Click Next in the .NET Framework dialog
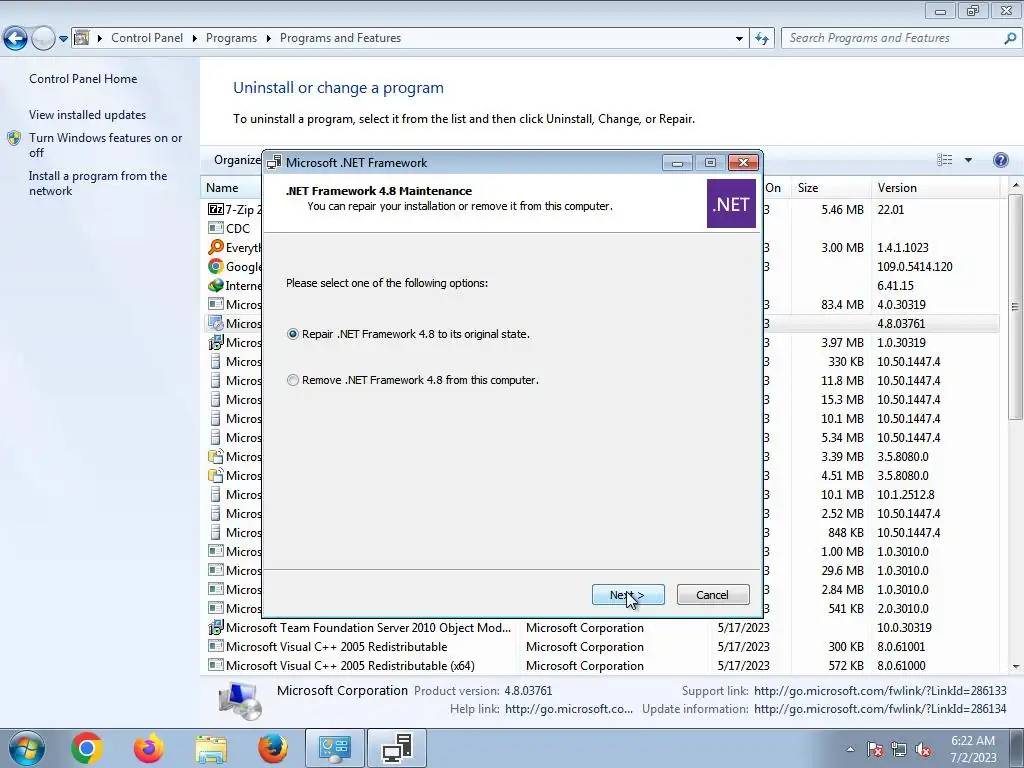Image resolution: width=1024 pixels, height=768 pixels. 628,595
